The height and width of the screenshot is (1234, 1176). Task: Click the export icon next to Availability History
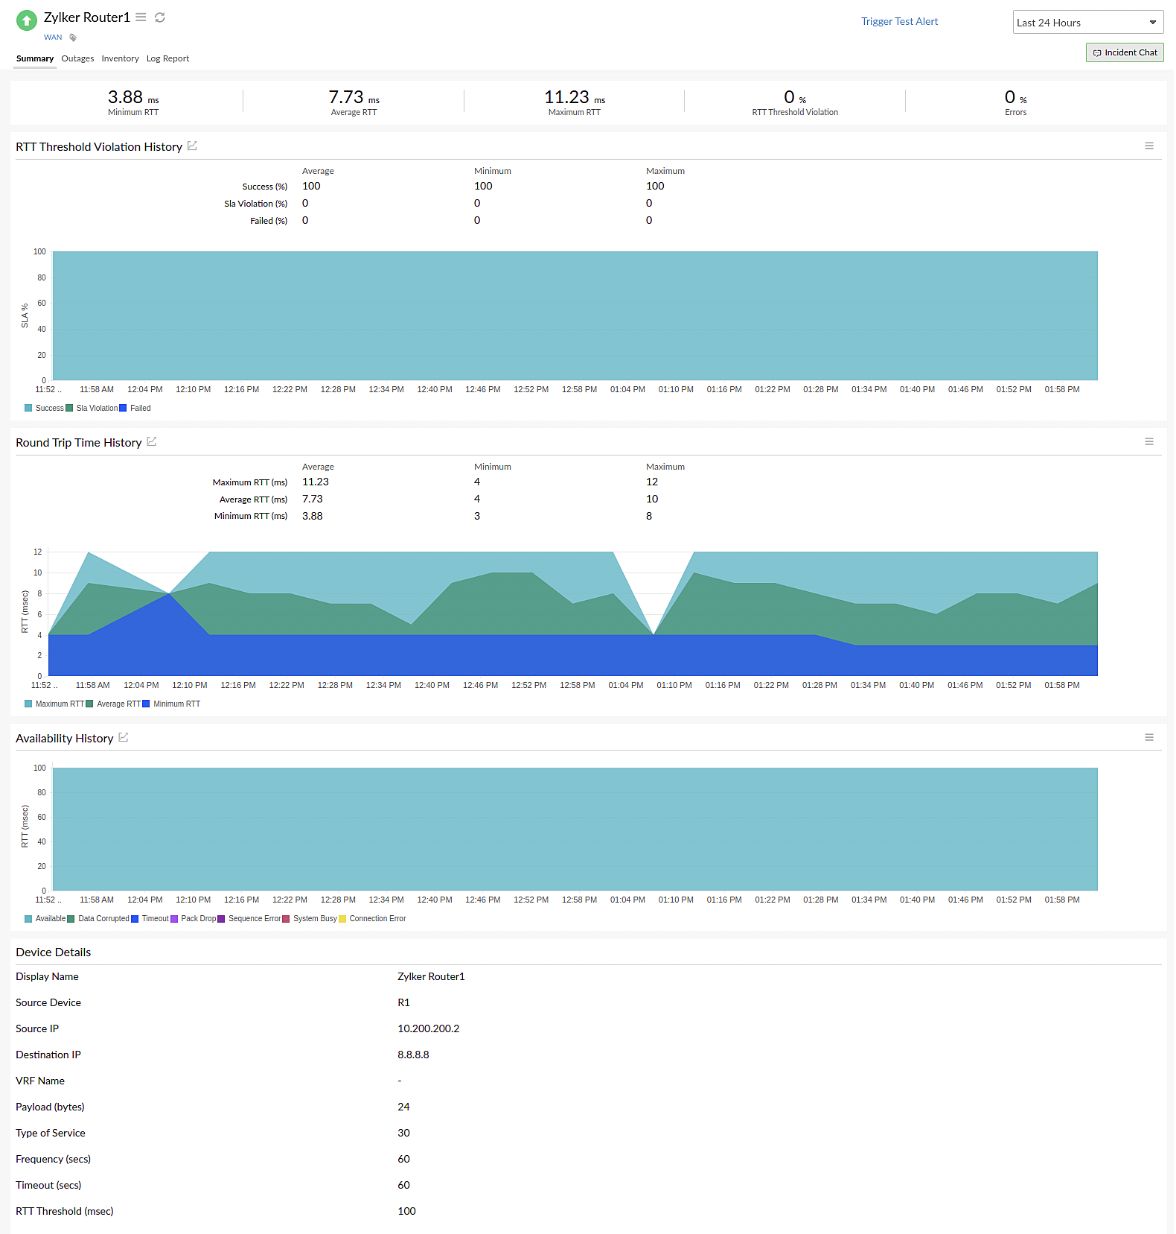pyautogui.click(x=123, y=737)
